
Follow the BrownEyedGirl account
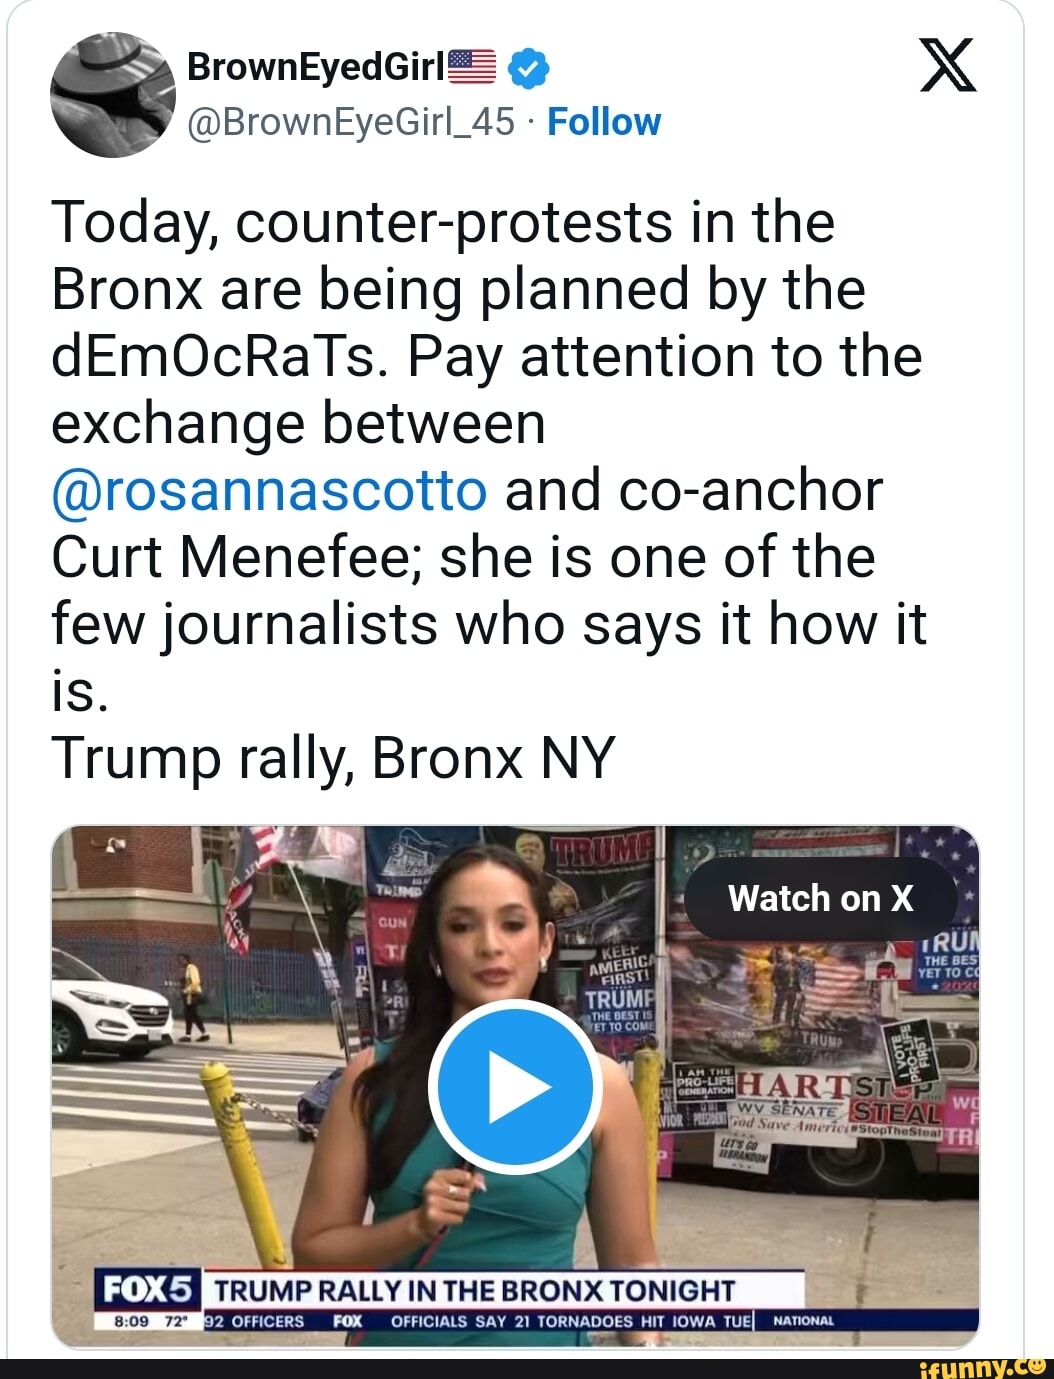coord(604,122)
